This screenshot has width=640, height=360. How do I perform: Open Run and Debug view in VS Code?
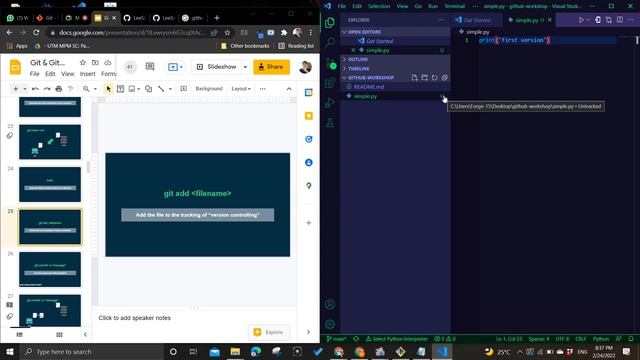pos(330,103)
